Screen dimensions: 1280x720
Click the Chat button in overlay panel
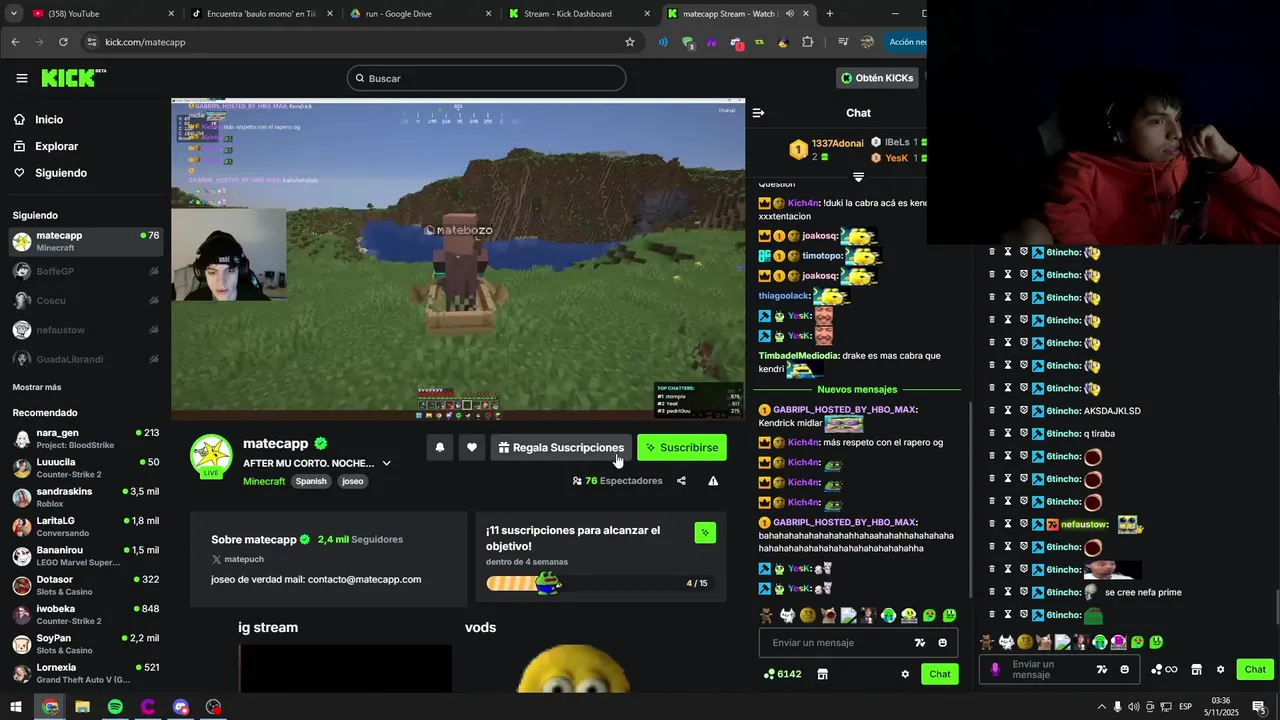[1255, 669]
